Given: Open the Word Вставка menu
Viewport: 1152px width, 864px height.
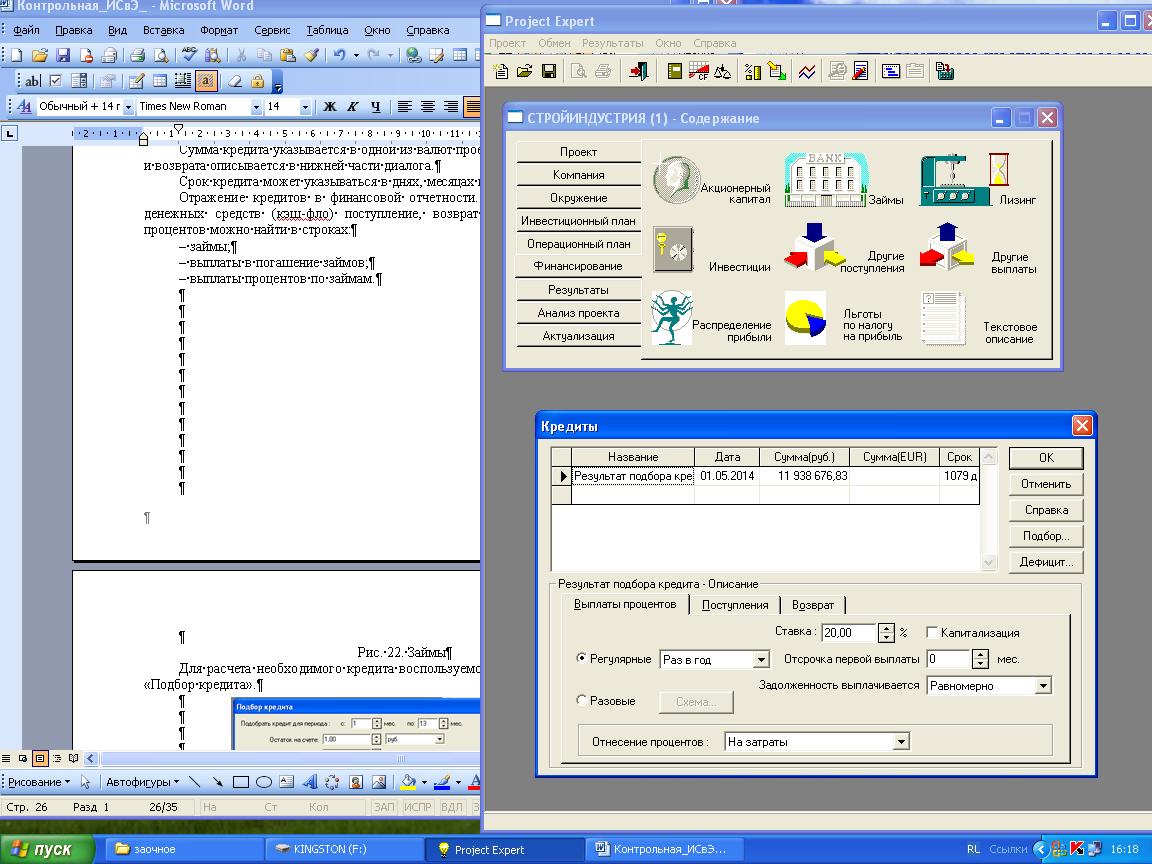Looking at the screenshot, I should coord(163,30).
